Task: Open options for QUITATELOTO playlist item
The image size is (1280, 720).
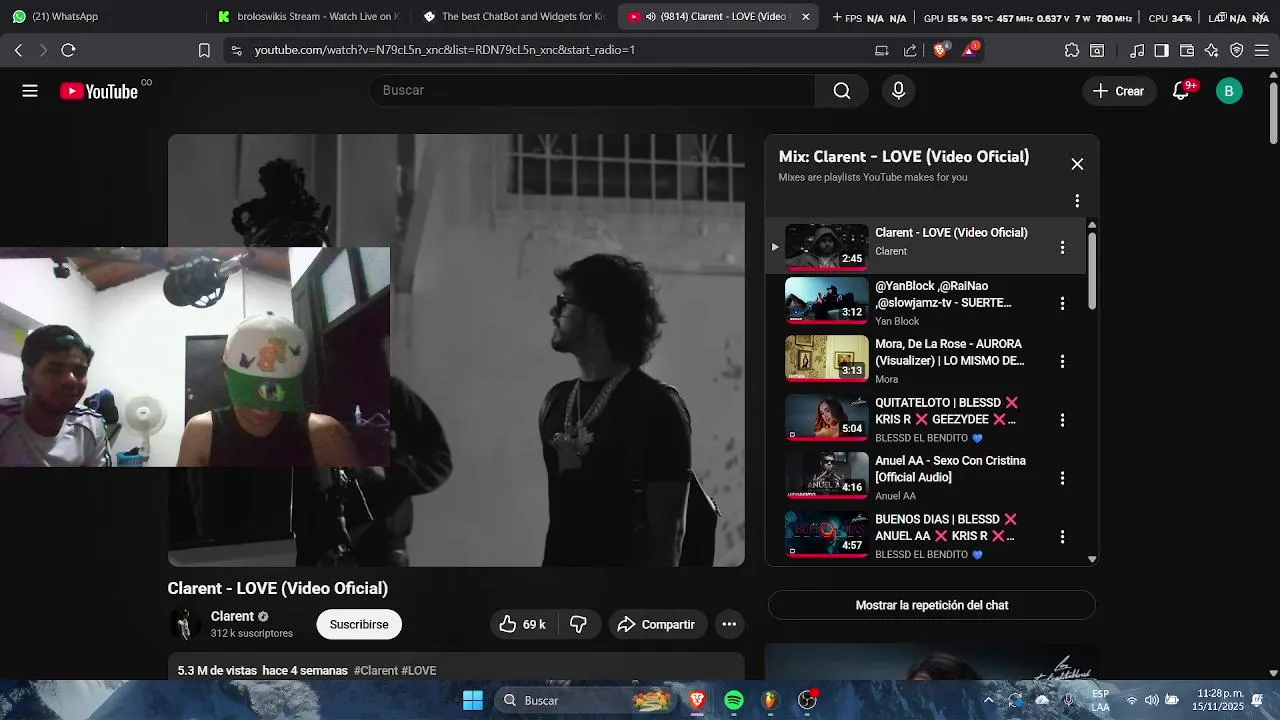Action: point(1062,420)
